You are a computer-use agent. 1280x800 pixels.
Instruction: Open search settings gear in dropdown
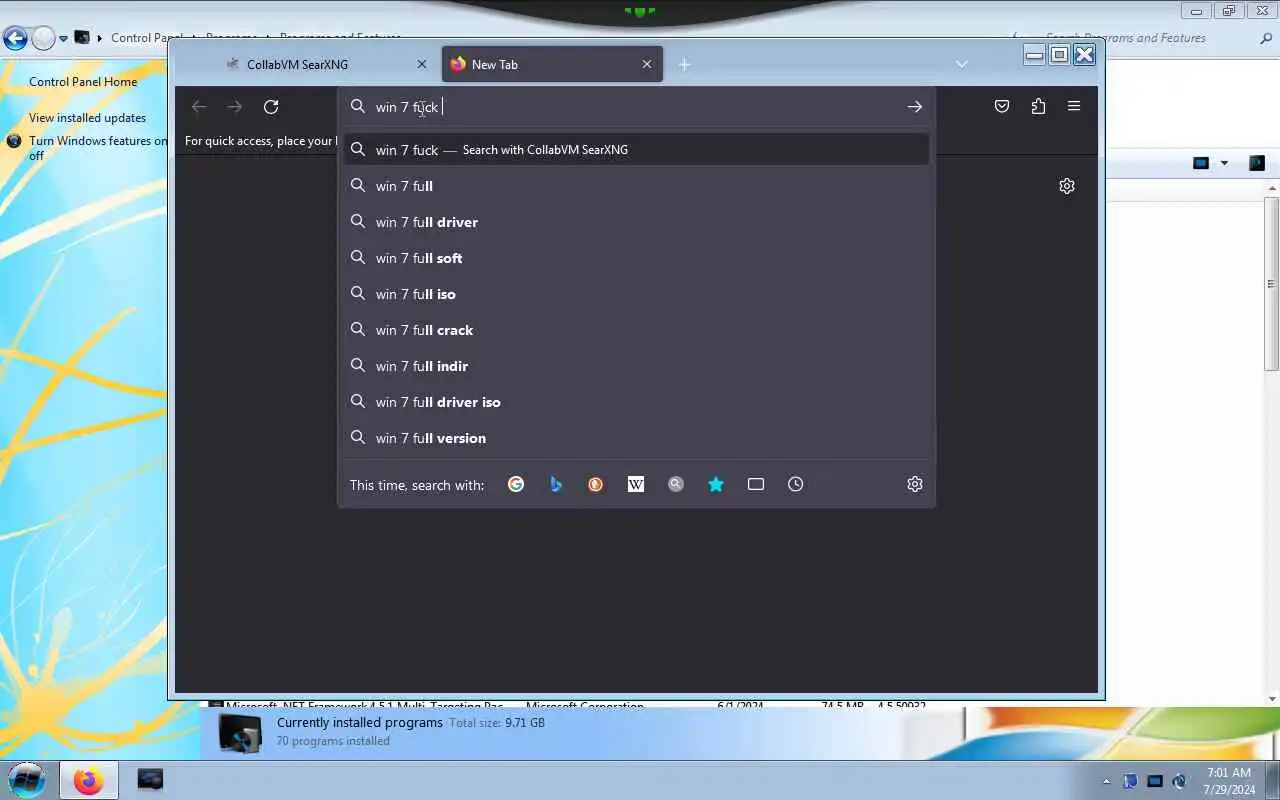tap(915, 484)
